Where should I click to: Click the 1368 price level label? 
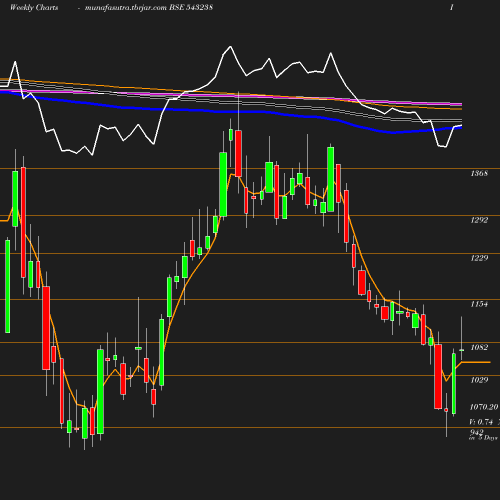tap(479, 173)
